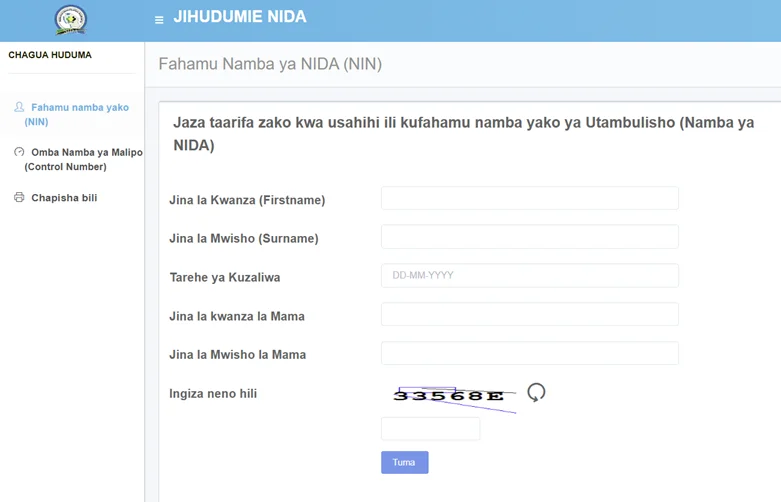
Task: Refresh the captcha image
Action: [x=536, y=392]
